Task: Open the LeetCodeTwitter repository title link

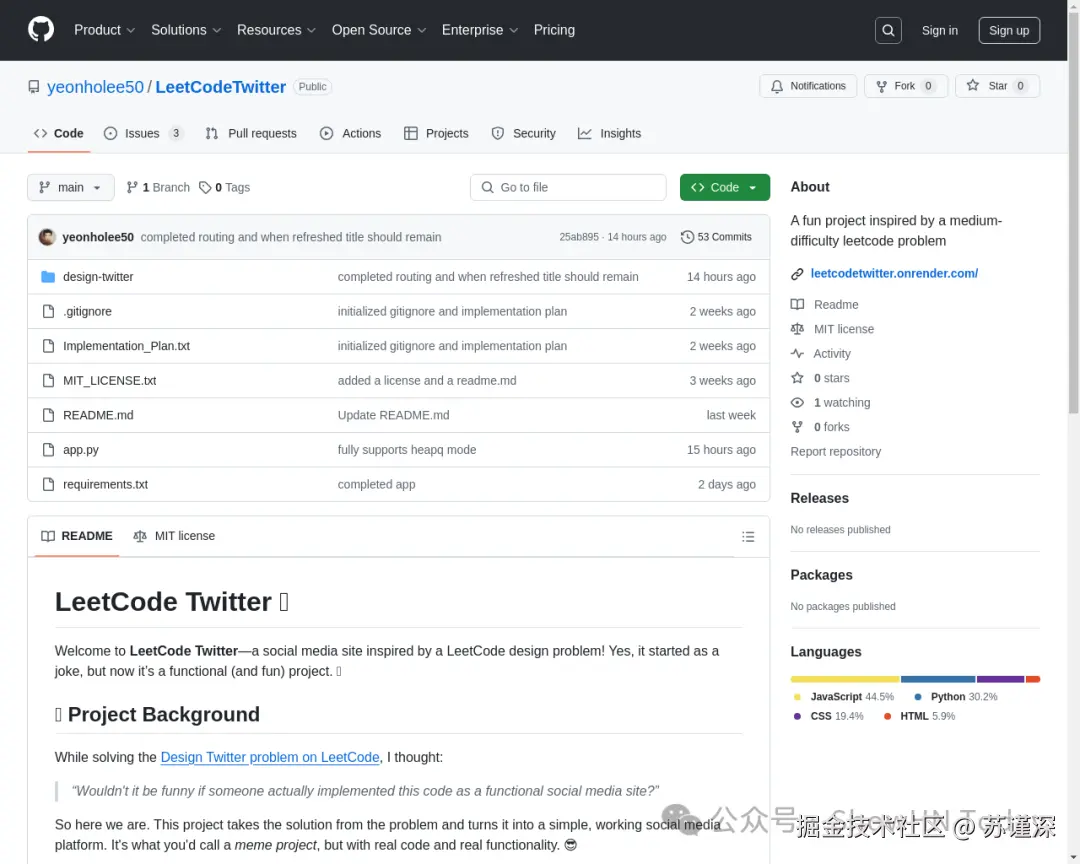Action: coord(220,87)
